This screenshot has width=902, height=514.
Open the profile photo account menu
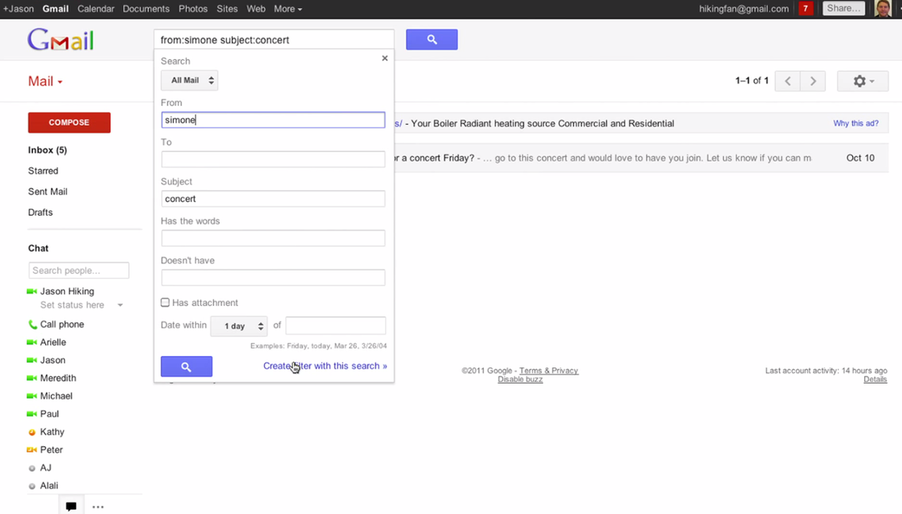(x=882, y=9)
